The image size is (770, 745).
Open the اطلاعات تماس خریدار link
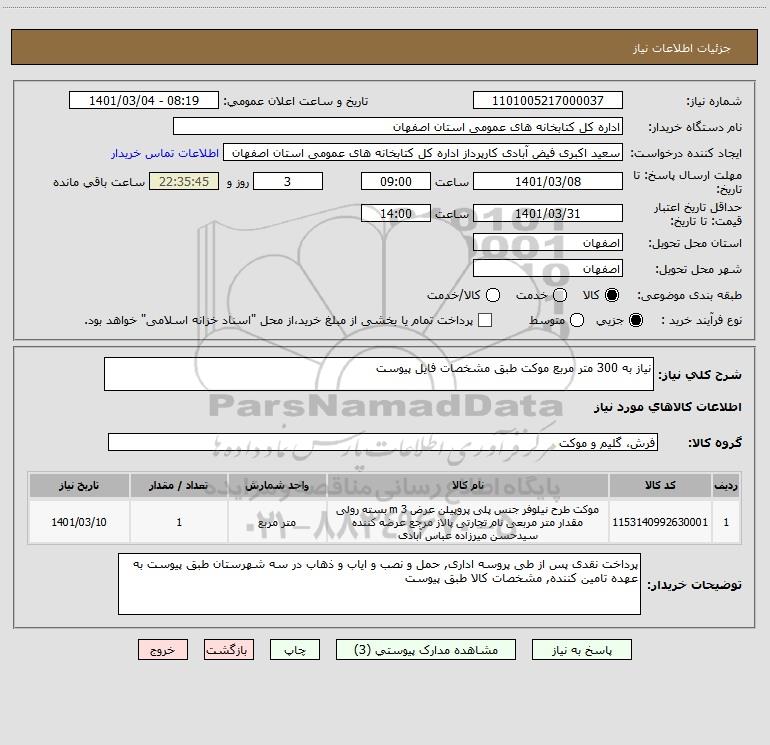click(x=165, y=153)
